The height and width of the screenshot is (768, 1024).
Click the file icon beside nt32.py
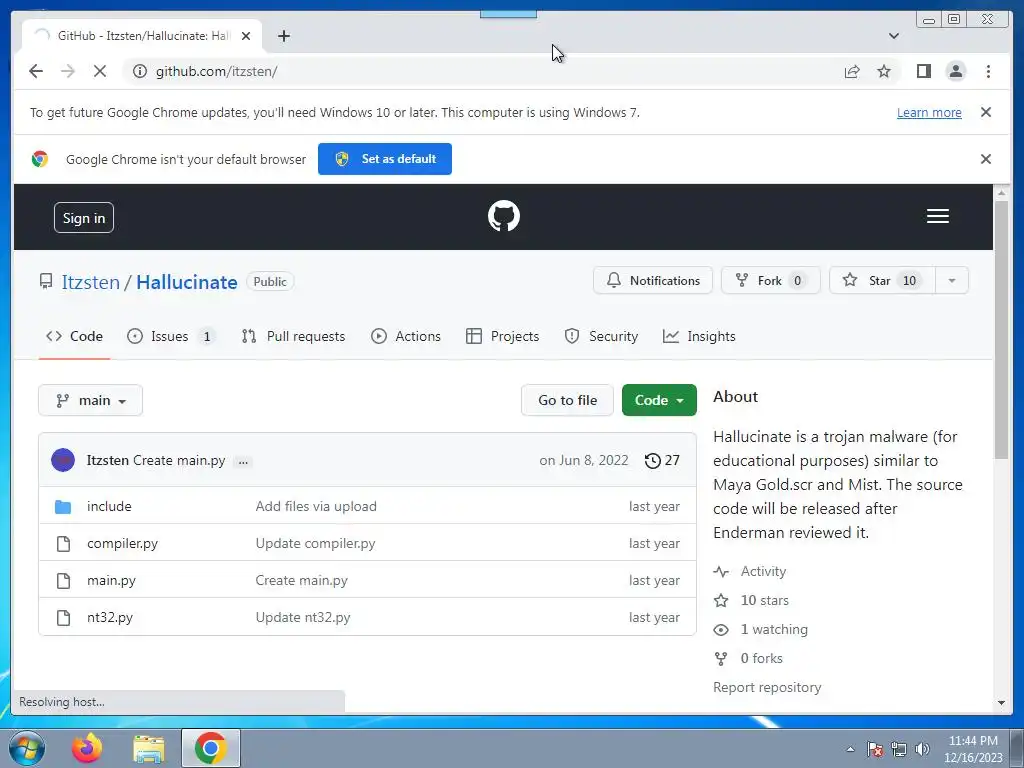[x=63, y=618]
